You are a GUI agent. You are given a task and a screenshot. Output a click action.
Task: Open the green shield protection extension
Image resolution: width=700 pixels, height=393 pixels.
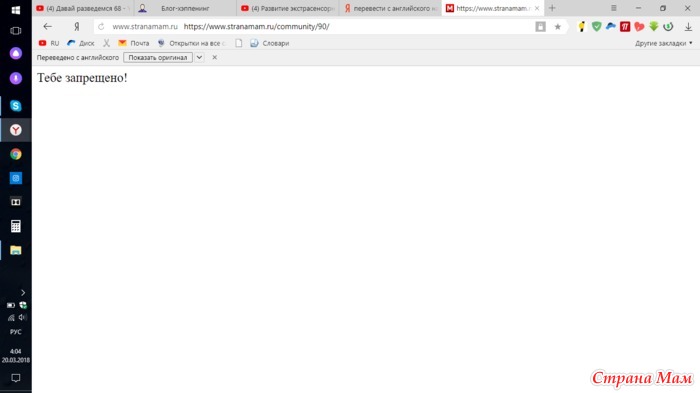pyautogui.click(x=596, y=27)
